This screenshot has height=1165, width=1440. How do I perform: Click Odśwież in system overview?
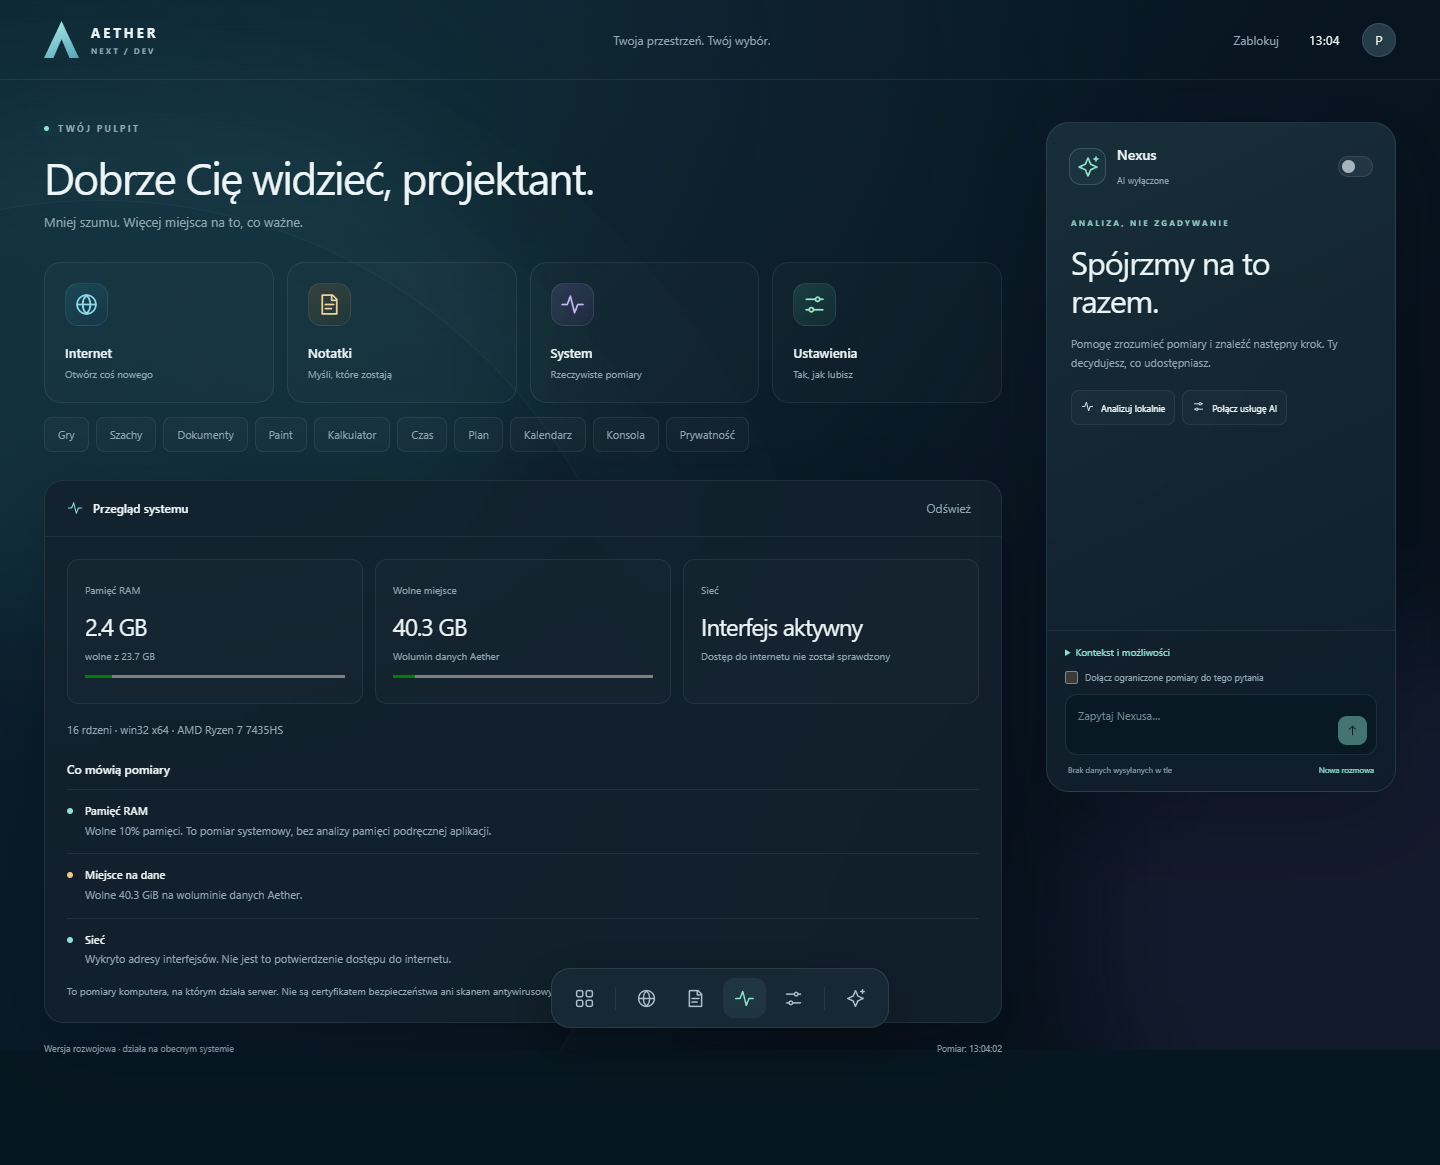tap(949, 509)
